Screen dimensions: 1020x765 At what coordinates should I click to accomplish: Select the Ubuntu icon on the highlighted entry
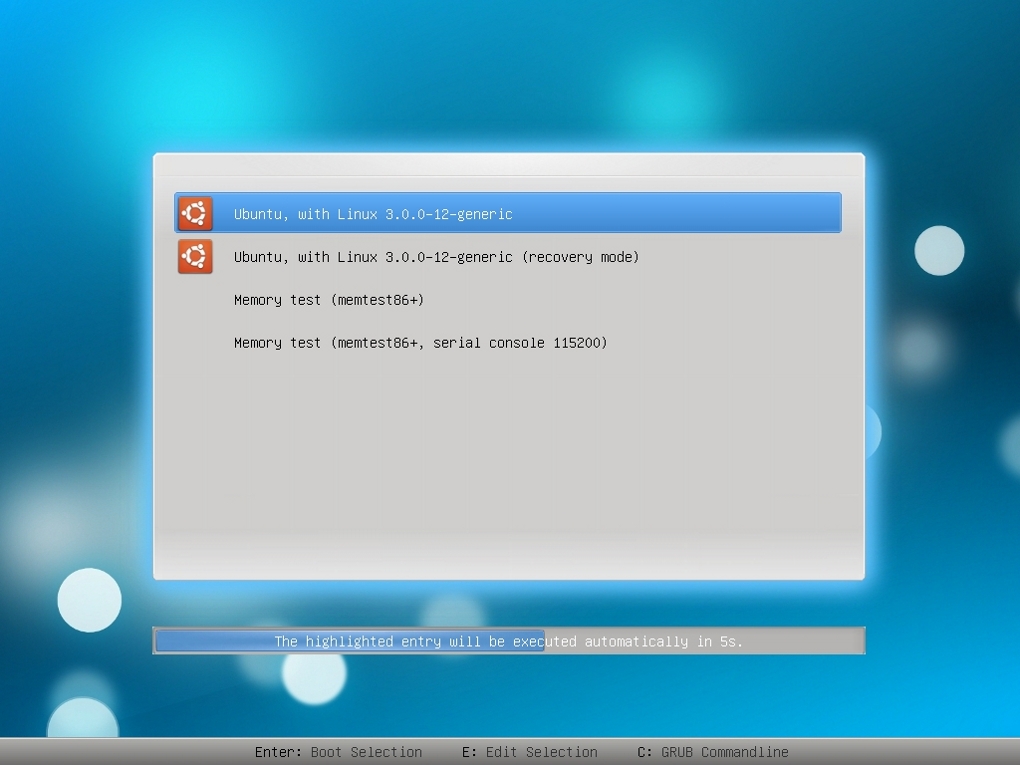(x=195, y=213)
